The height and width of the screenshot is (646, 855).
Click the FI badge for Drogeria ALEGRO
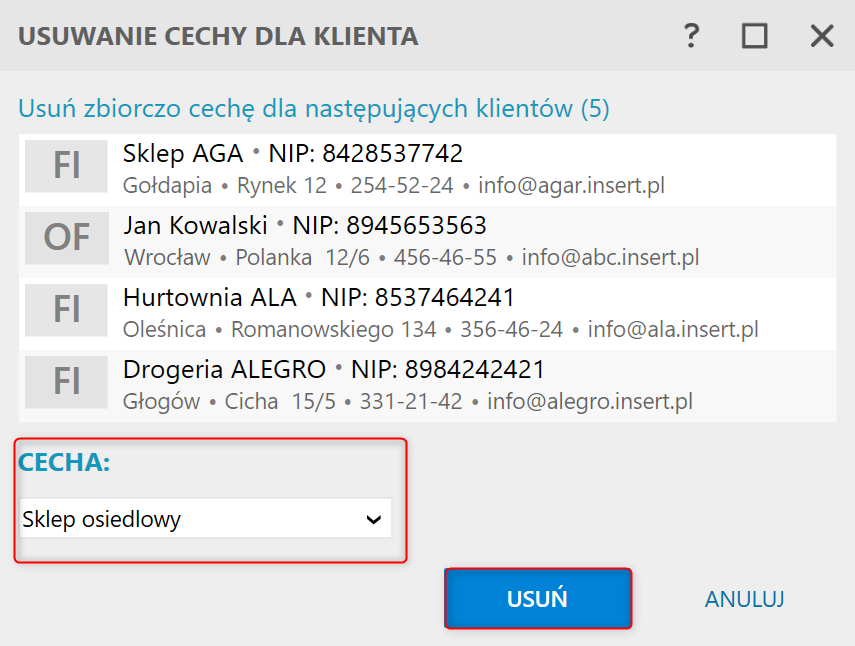click(66, 382)
